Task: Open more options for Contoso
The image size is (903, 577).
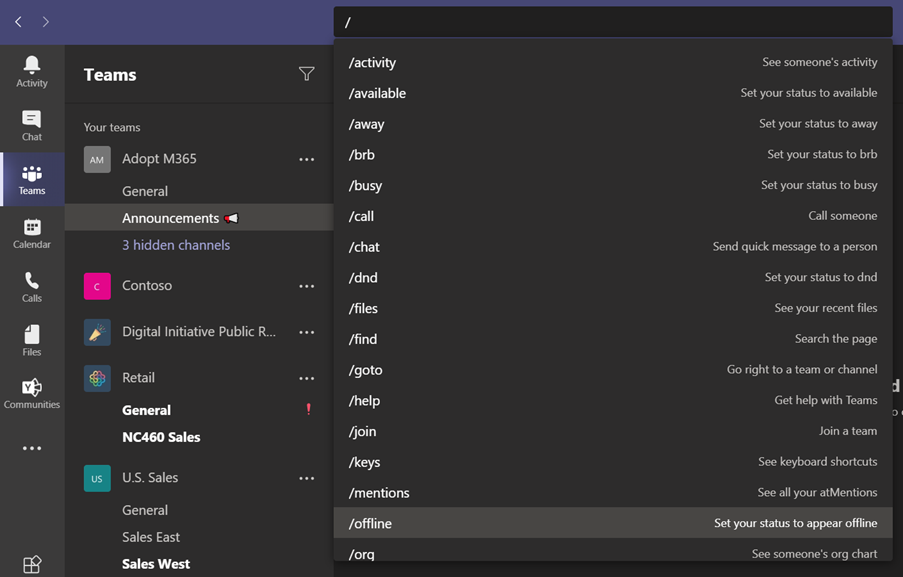Action: pos(306,286)
